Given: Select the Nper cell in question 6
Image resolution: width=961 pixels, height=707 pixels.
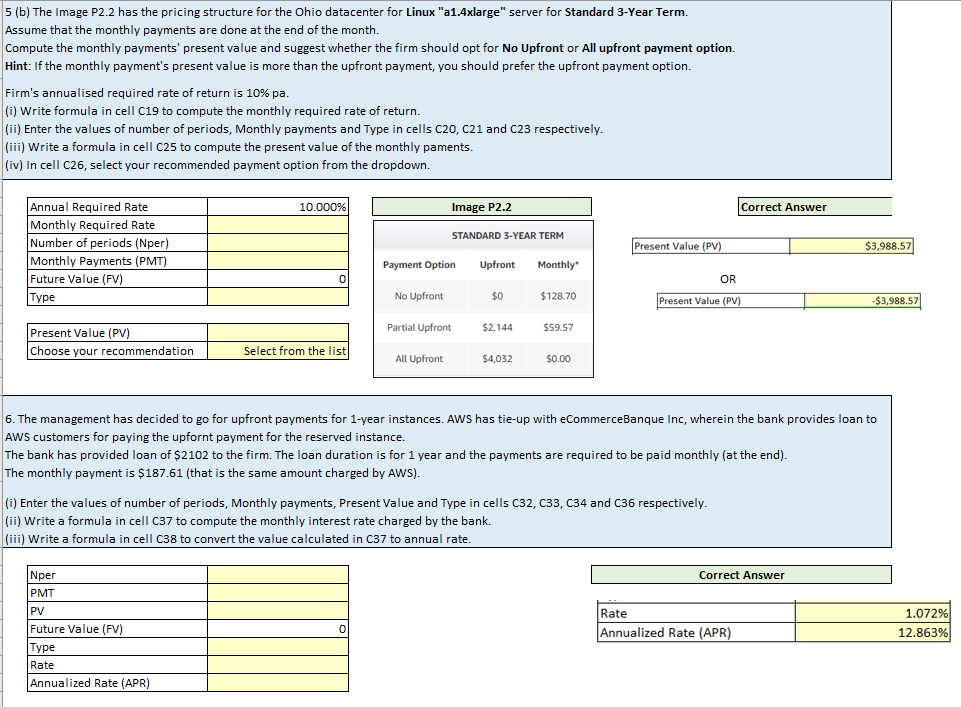Looking at the screenshot, I should coord(277,574).
